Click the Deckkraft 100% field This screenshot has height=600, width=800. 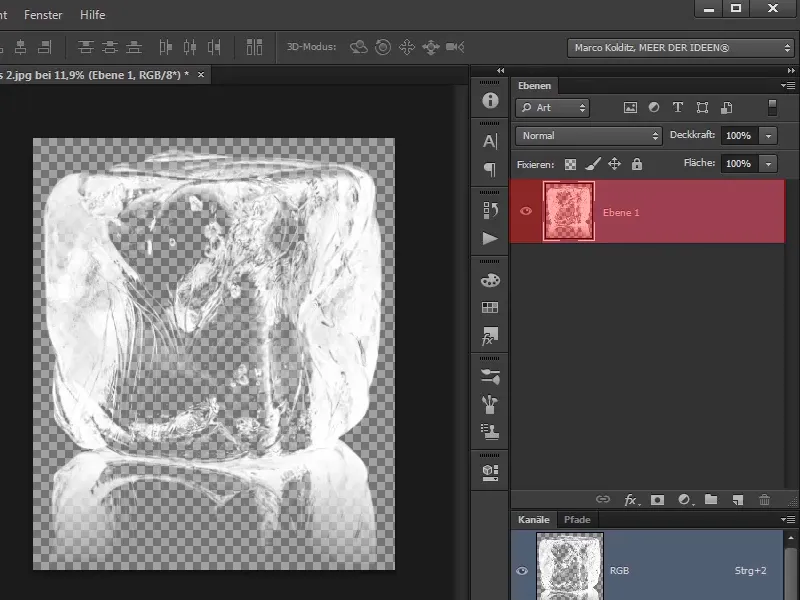pyautogui.click(x=739, y=136)
